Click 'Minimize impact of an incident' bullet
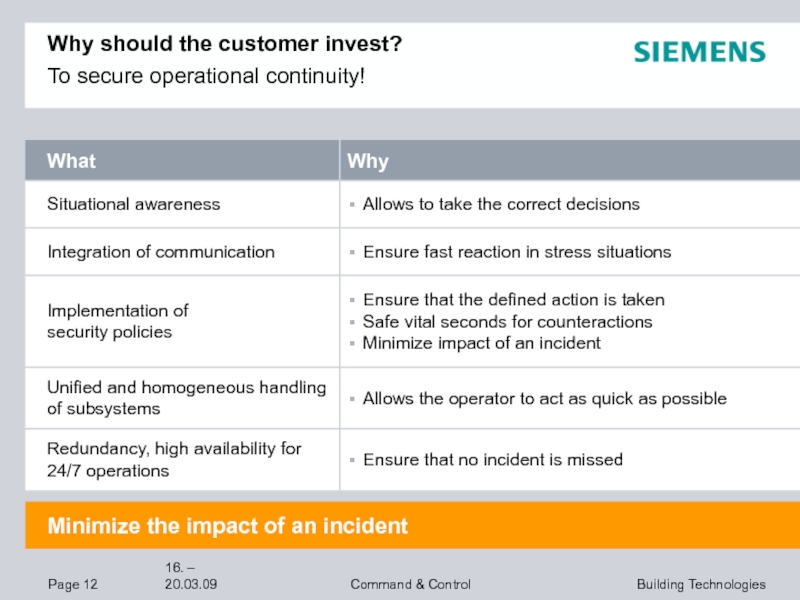The height and width of the screenshot is (600, 800). pyautogui.click(x=482, y=343)
